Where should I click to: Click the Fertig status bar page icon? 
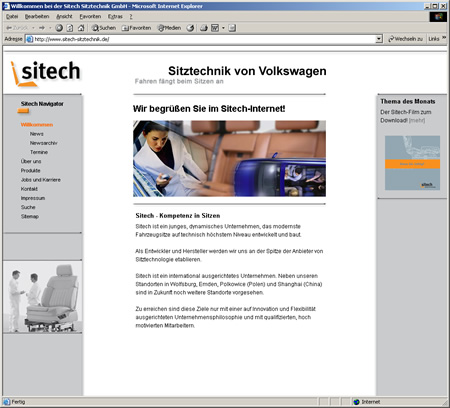coord(7,402)
